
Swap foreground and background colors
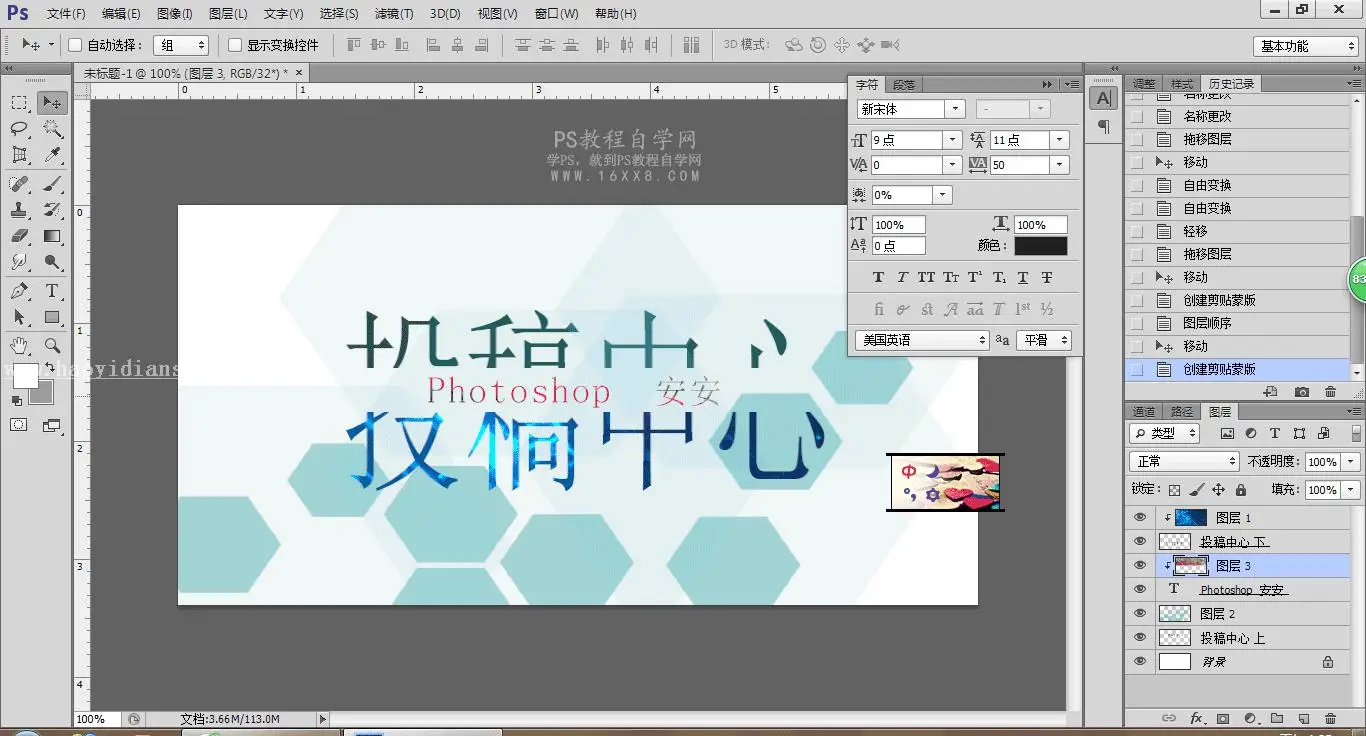coord(49,368)
